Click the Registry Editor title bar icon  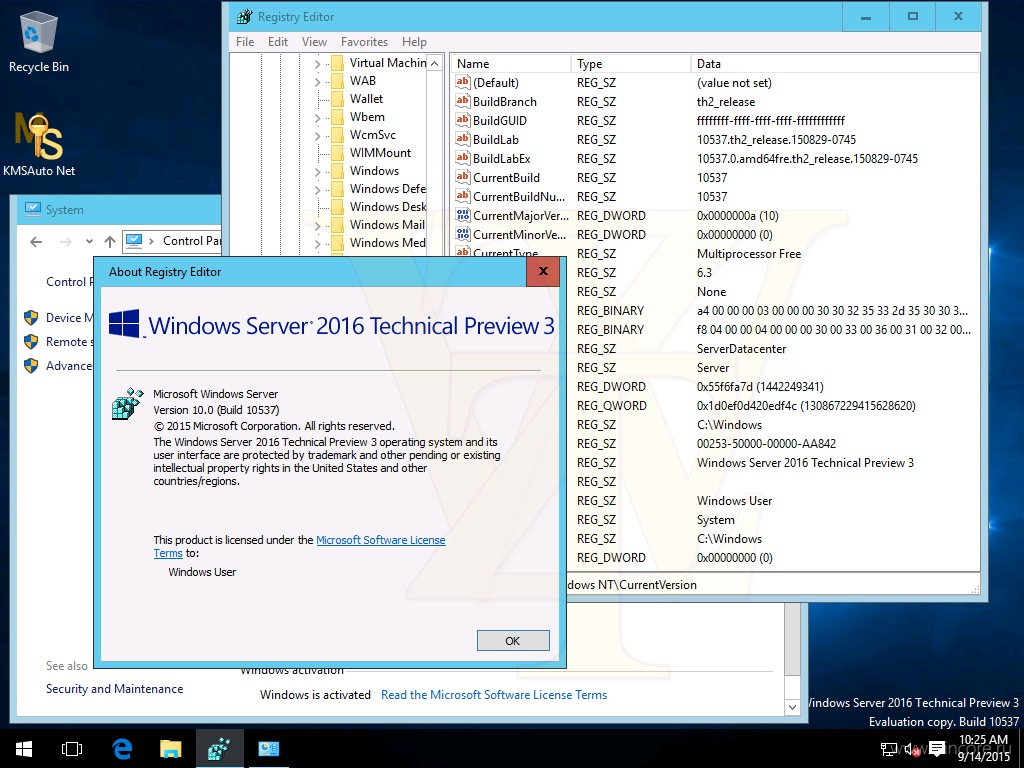tap(244, 17)
